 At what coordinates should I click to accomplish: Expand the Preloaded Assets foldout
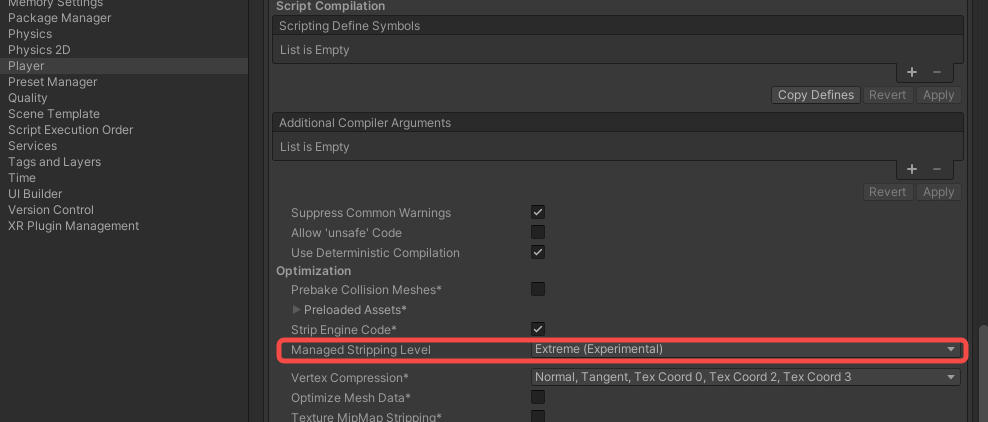tap(297, 310)
